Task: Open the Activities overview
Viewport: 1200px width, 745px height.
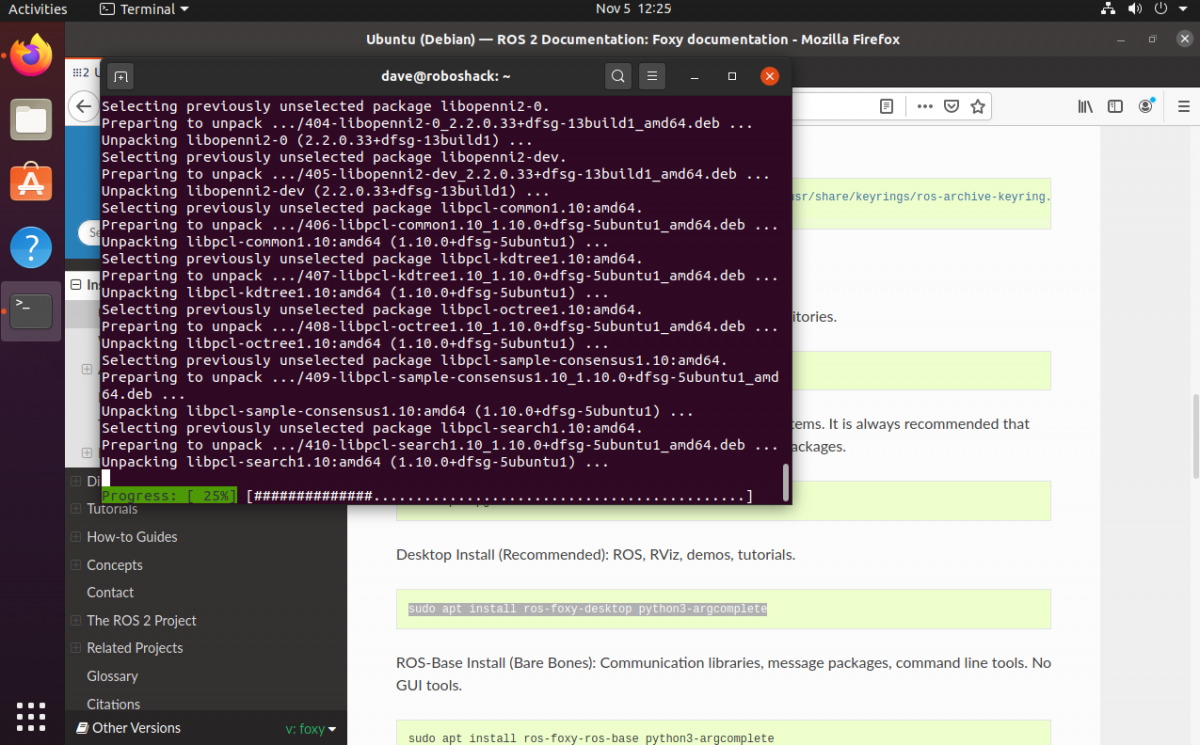Action: tap(38, 9)
